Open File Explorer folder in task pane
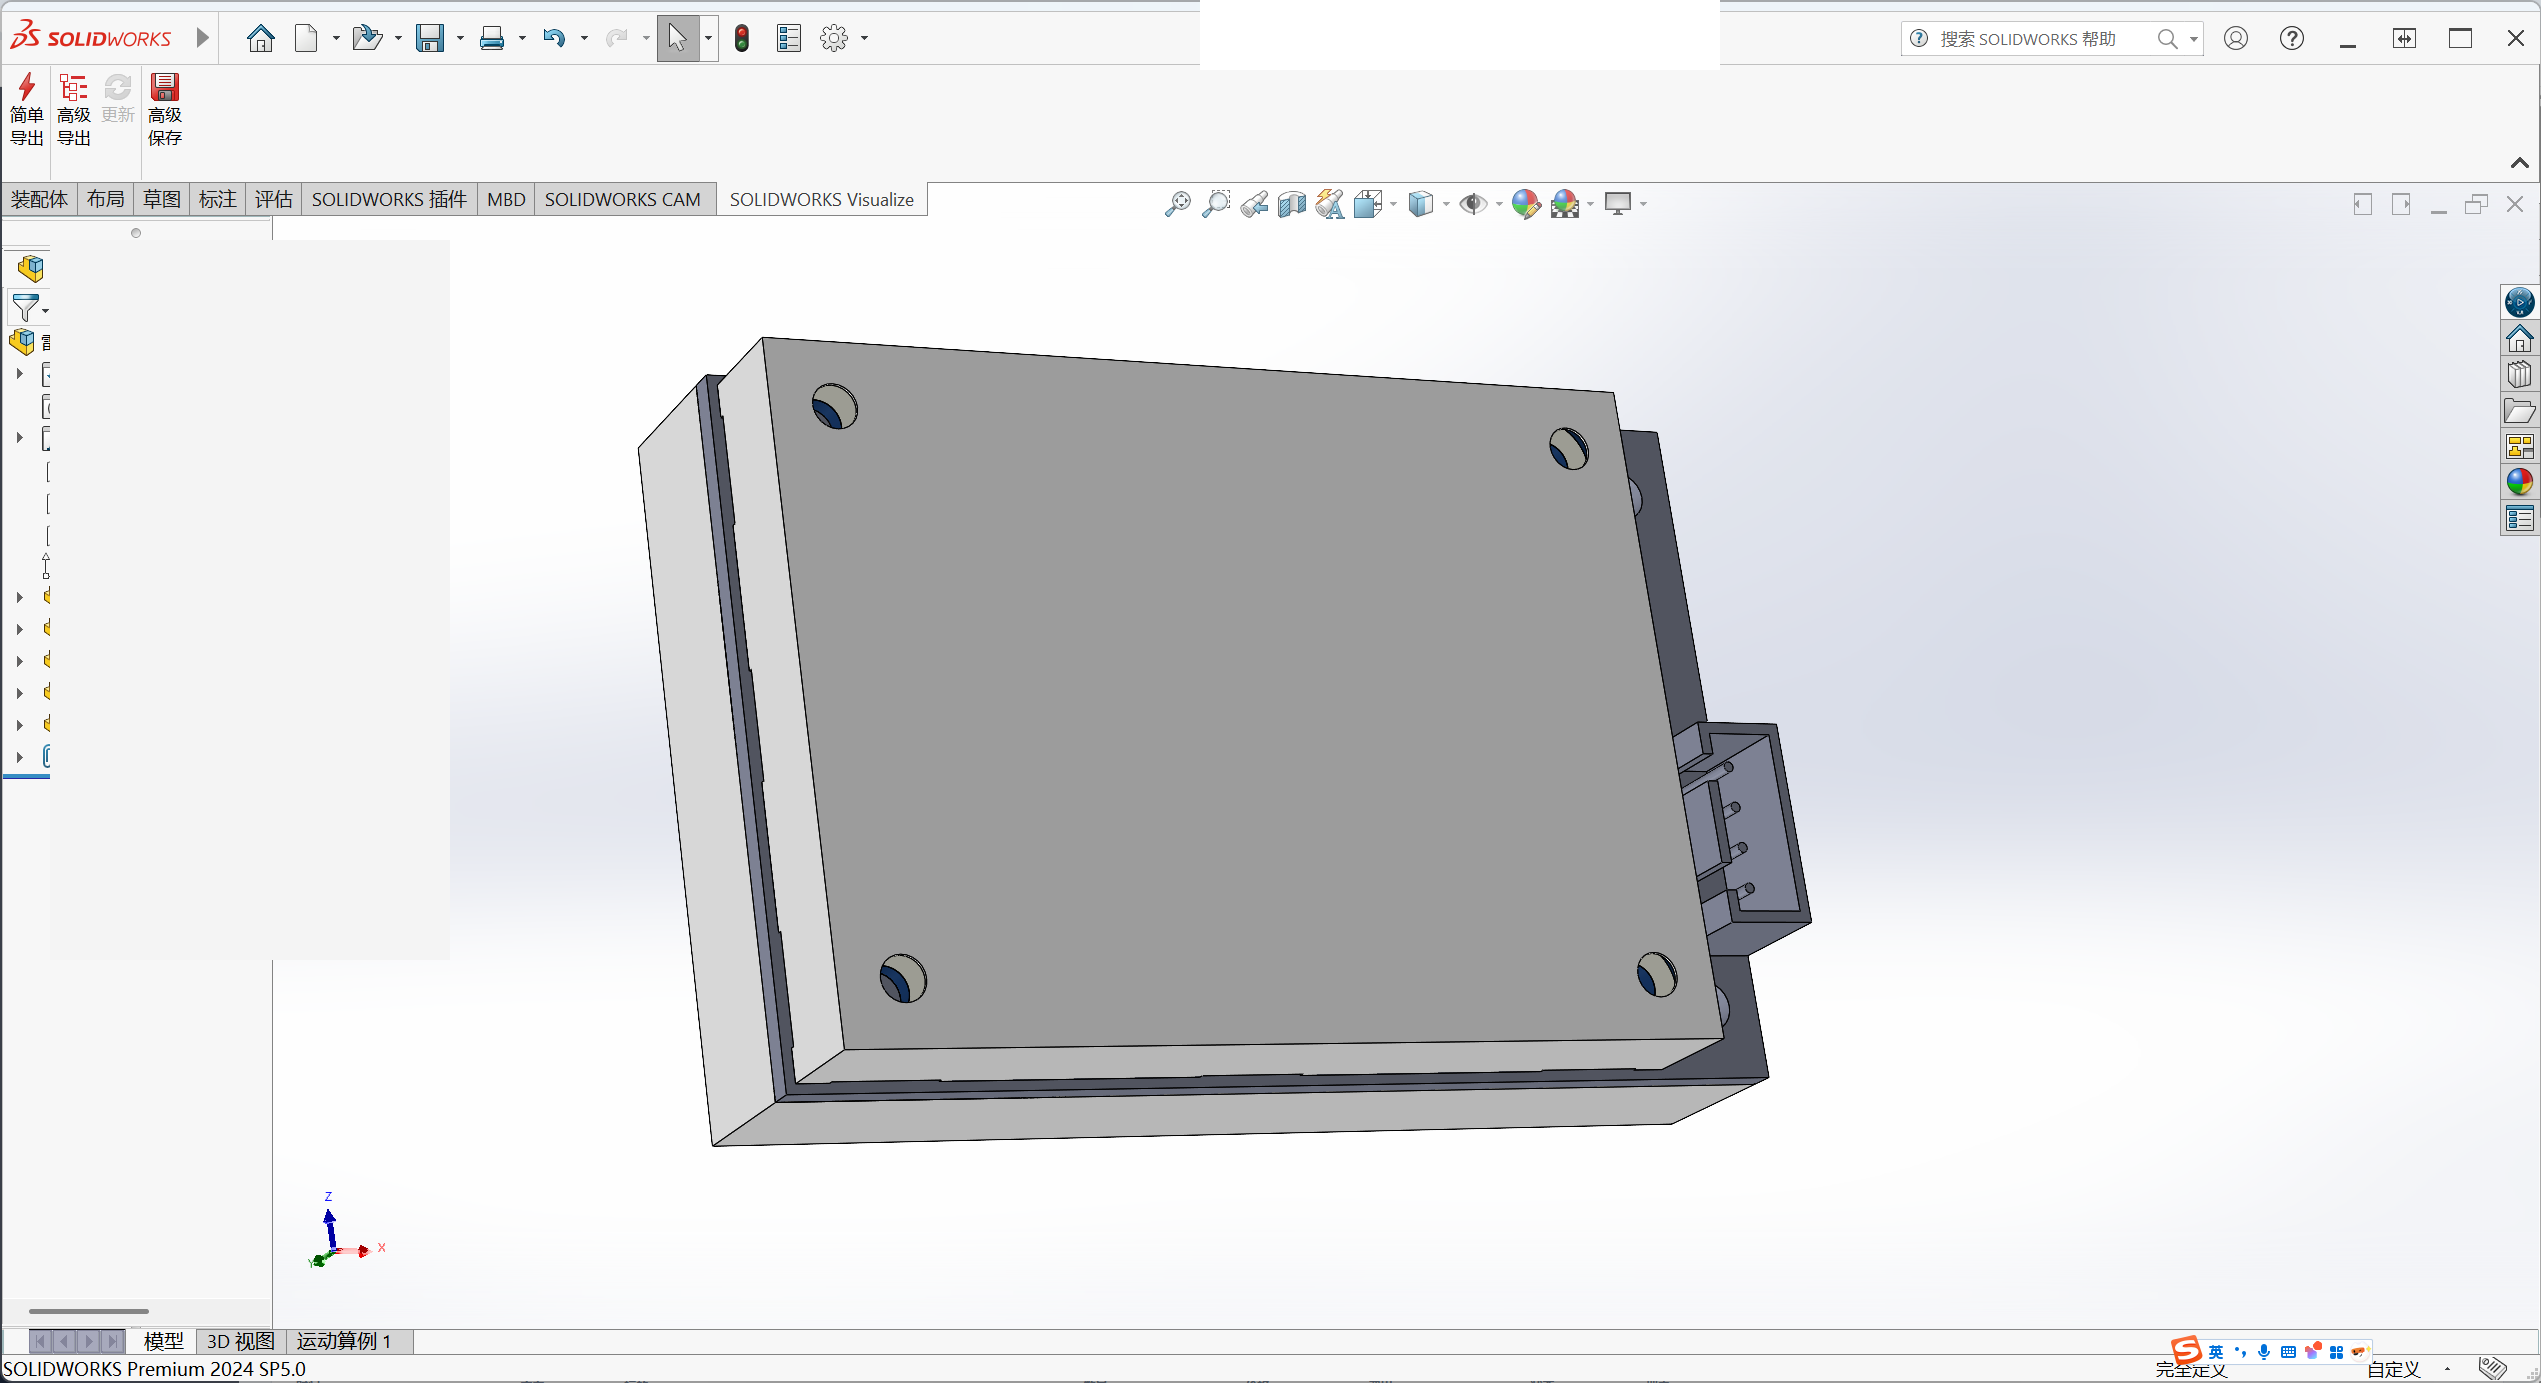The image size is (2541, 1383). tap(2520, 410)
